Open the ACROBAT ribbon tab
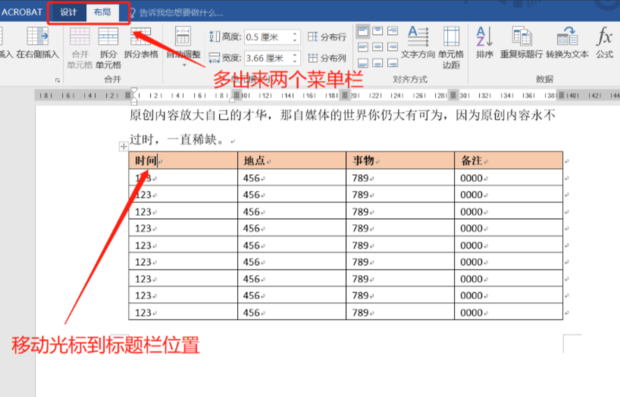Viewport: 620px width, 397px height. (x=21, y=12)
